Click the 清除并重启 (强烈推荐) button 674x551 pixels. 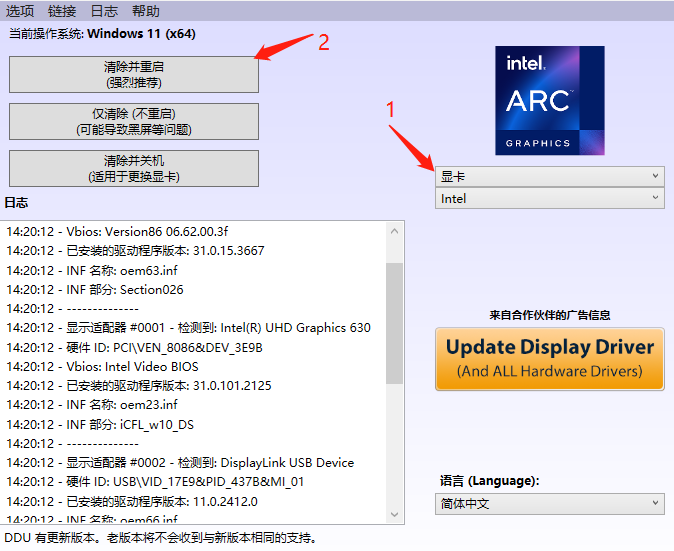(x=134, y=74)
